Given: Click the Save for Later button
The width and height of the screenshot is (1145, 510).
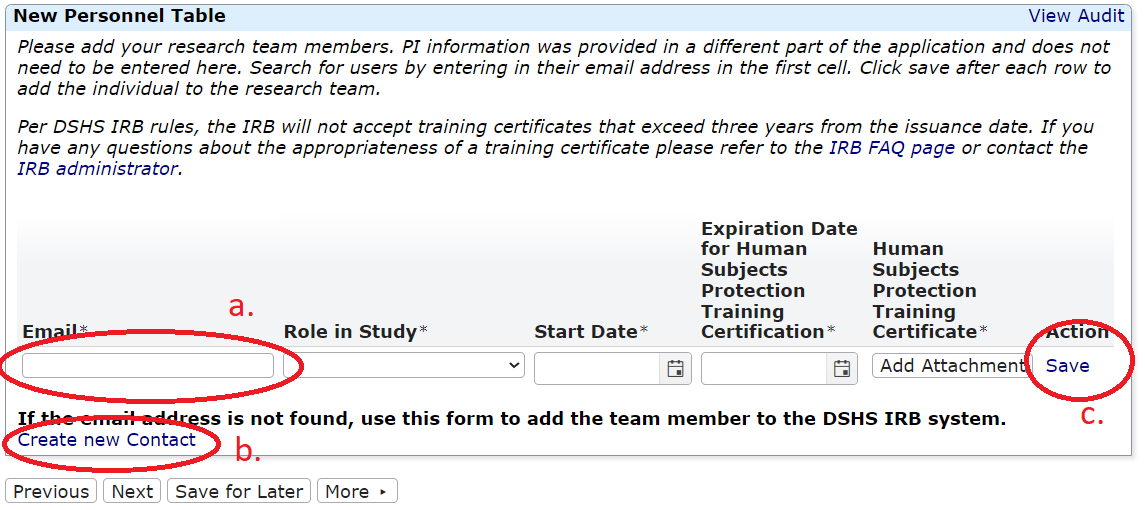Looking at the screenshot, I should [x=239, y=491].
